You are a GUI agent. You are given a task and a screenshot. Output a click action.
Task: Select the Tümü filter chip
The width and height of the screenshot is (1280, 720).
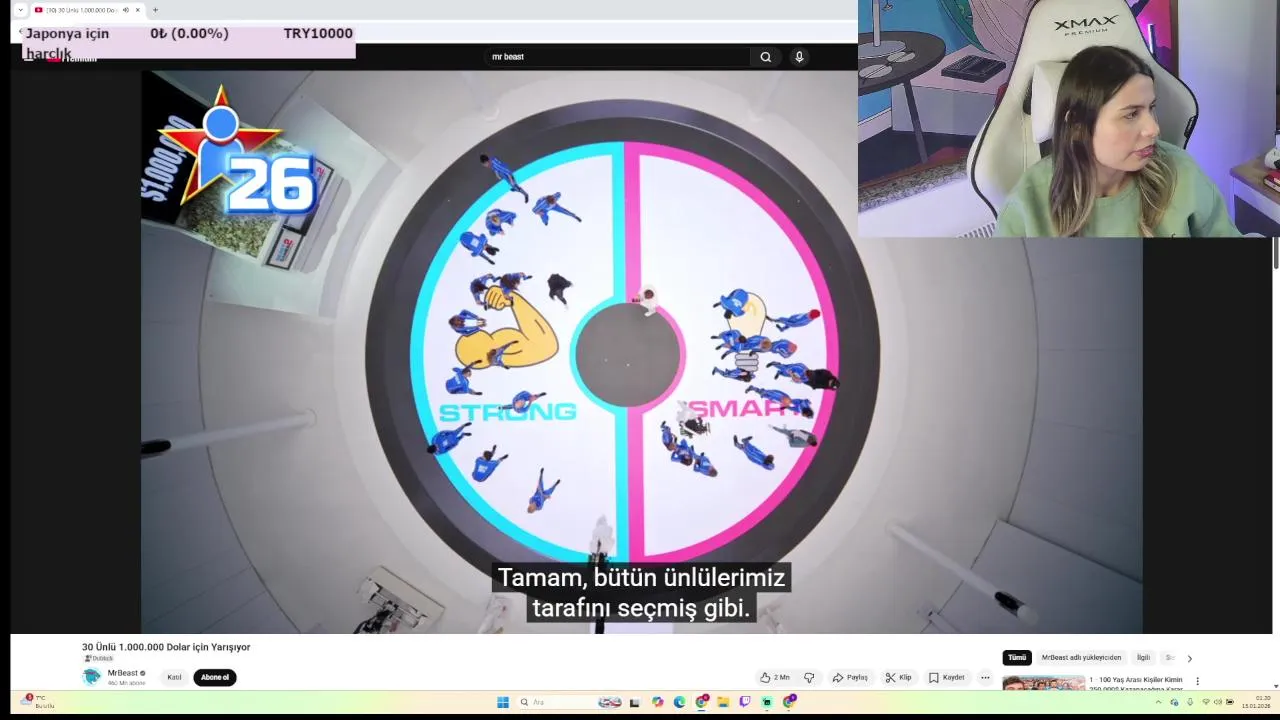1017,657
